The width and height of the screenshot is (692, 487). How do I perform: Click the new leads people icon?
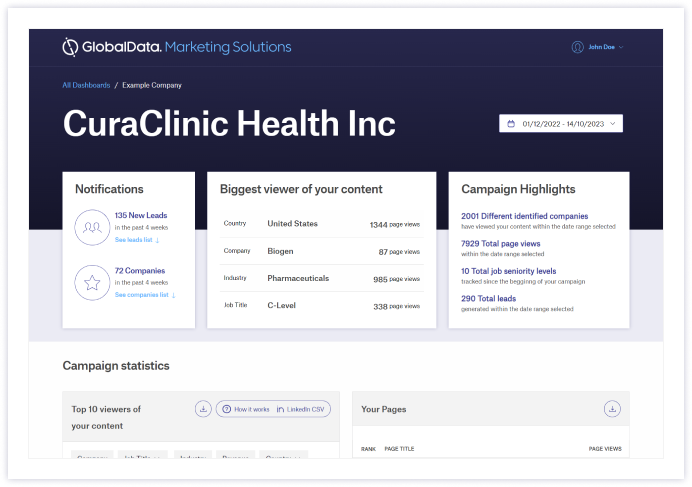click(92, 227)
